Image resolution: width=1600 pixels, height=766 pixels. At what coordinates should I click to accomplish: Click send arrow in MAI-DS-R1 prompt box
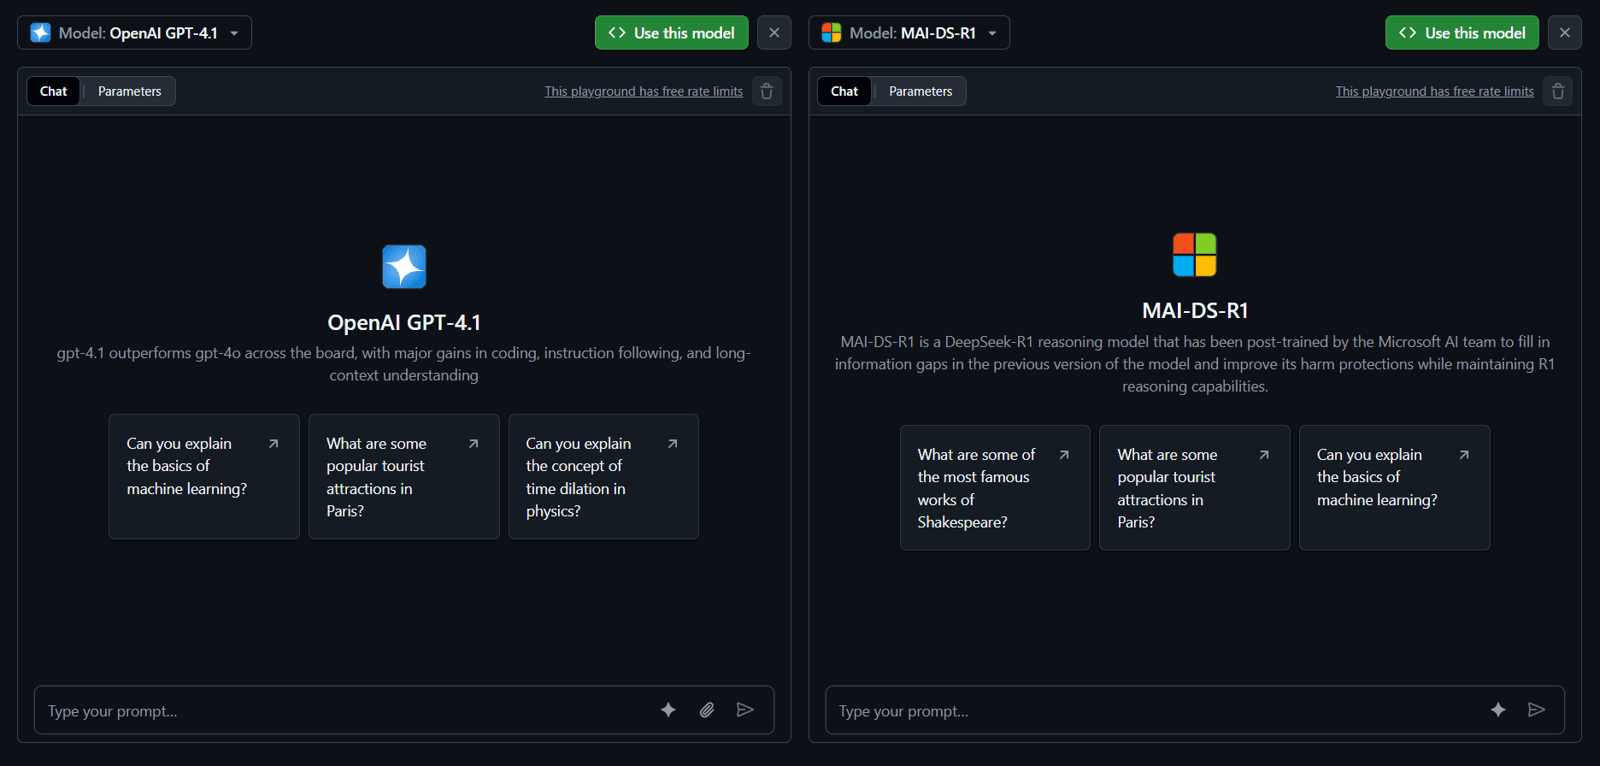1537,710
